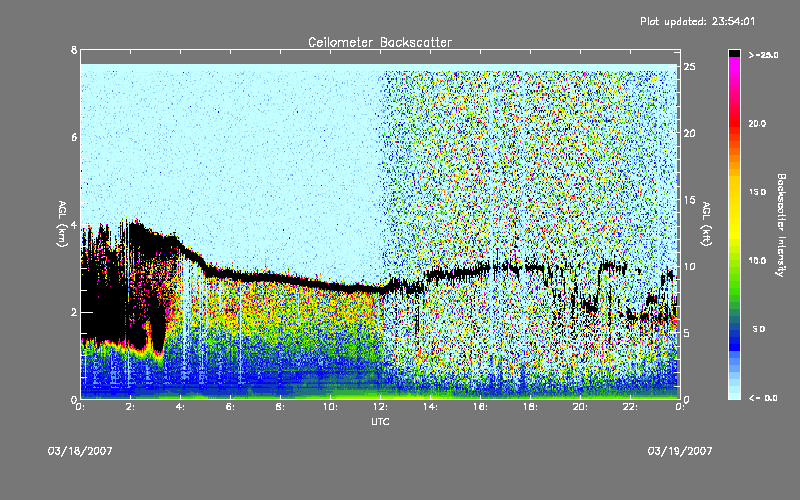Click the "10:" hour tick label

331,407
